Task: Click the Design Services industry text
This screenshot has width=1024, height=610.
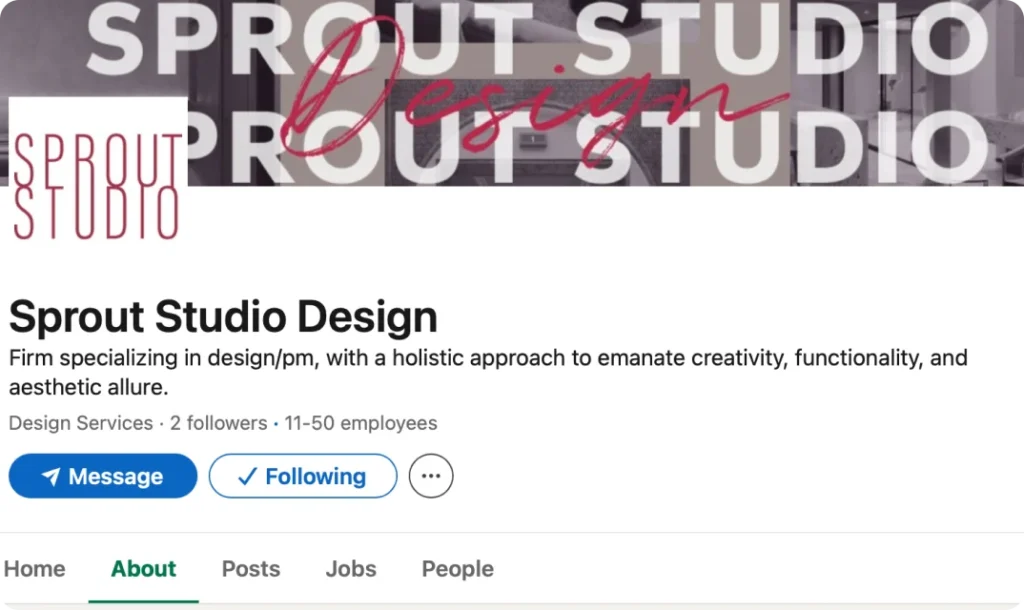Action: pyautogui.click(x=81, y=423)
